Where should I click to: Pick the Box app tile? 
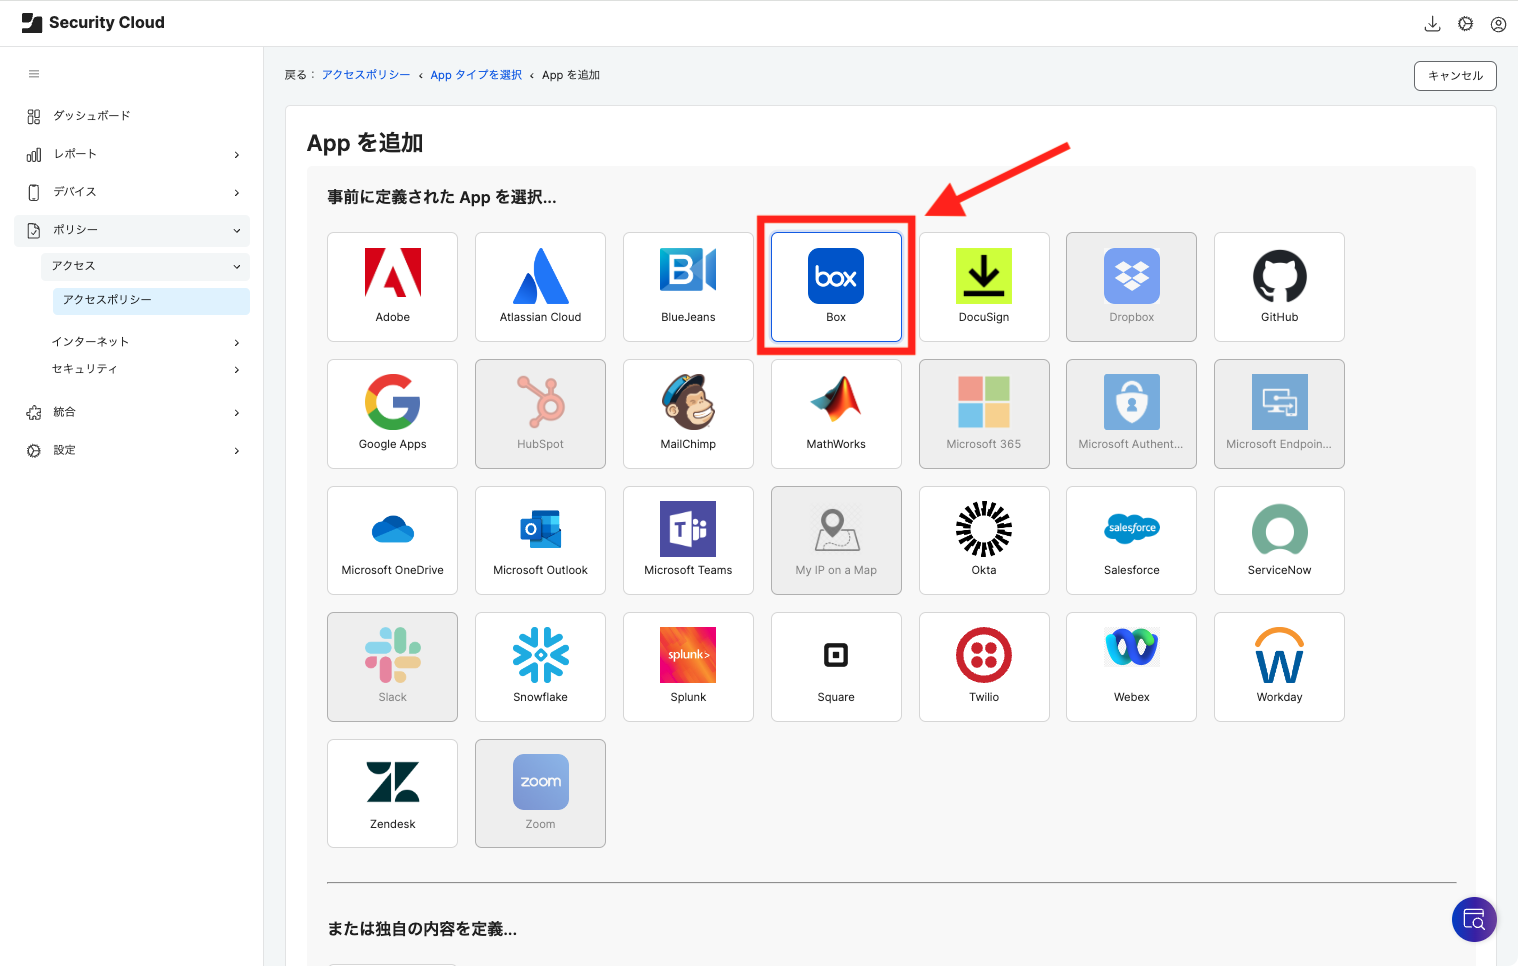coord(836,287)
